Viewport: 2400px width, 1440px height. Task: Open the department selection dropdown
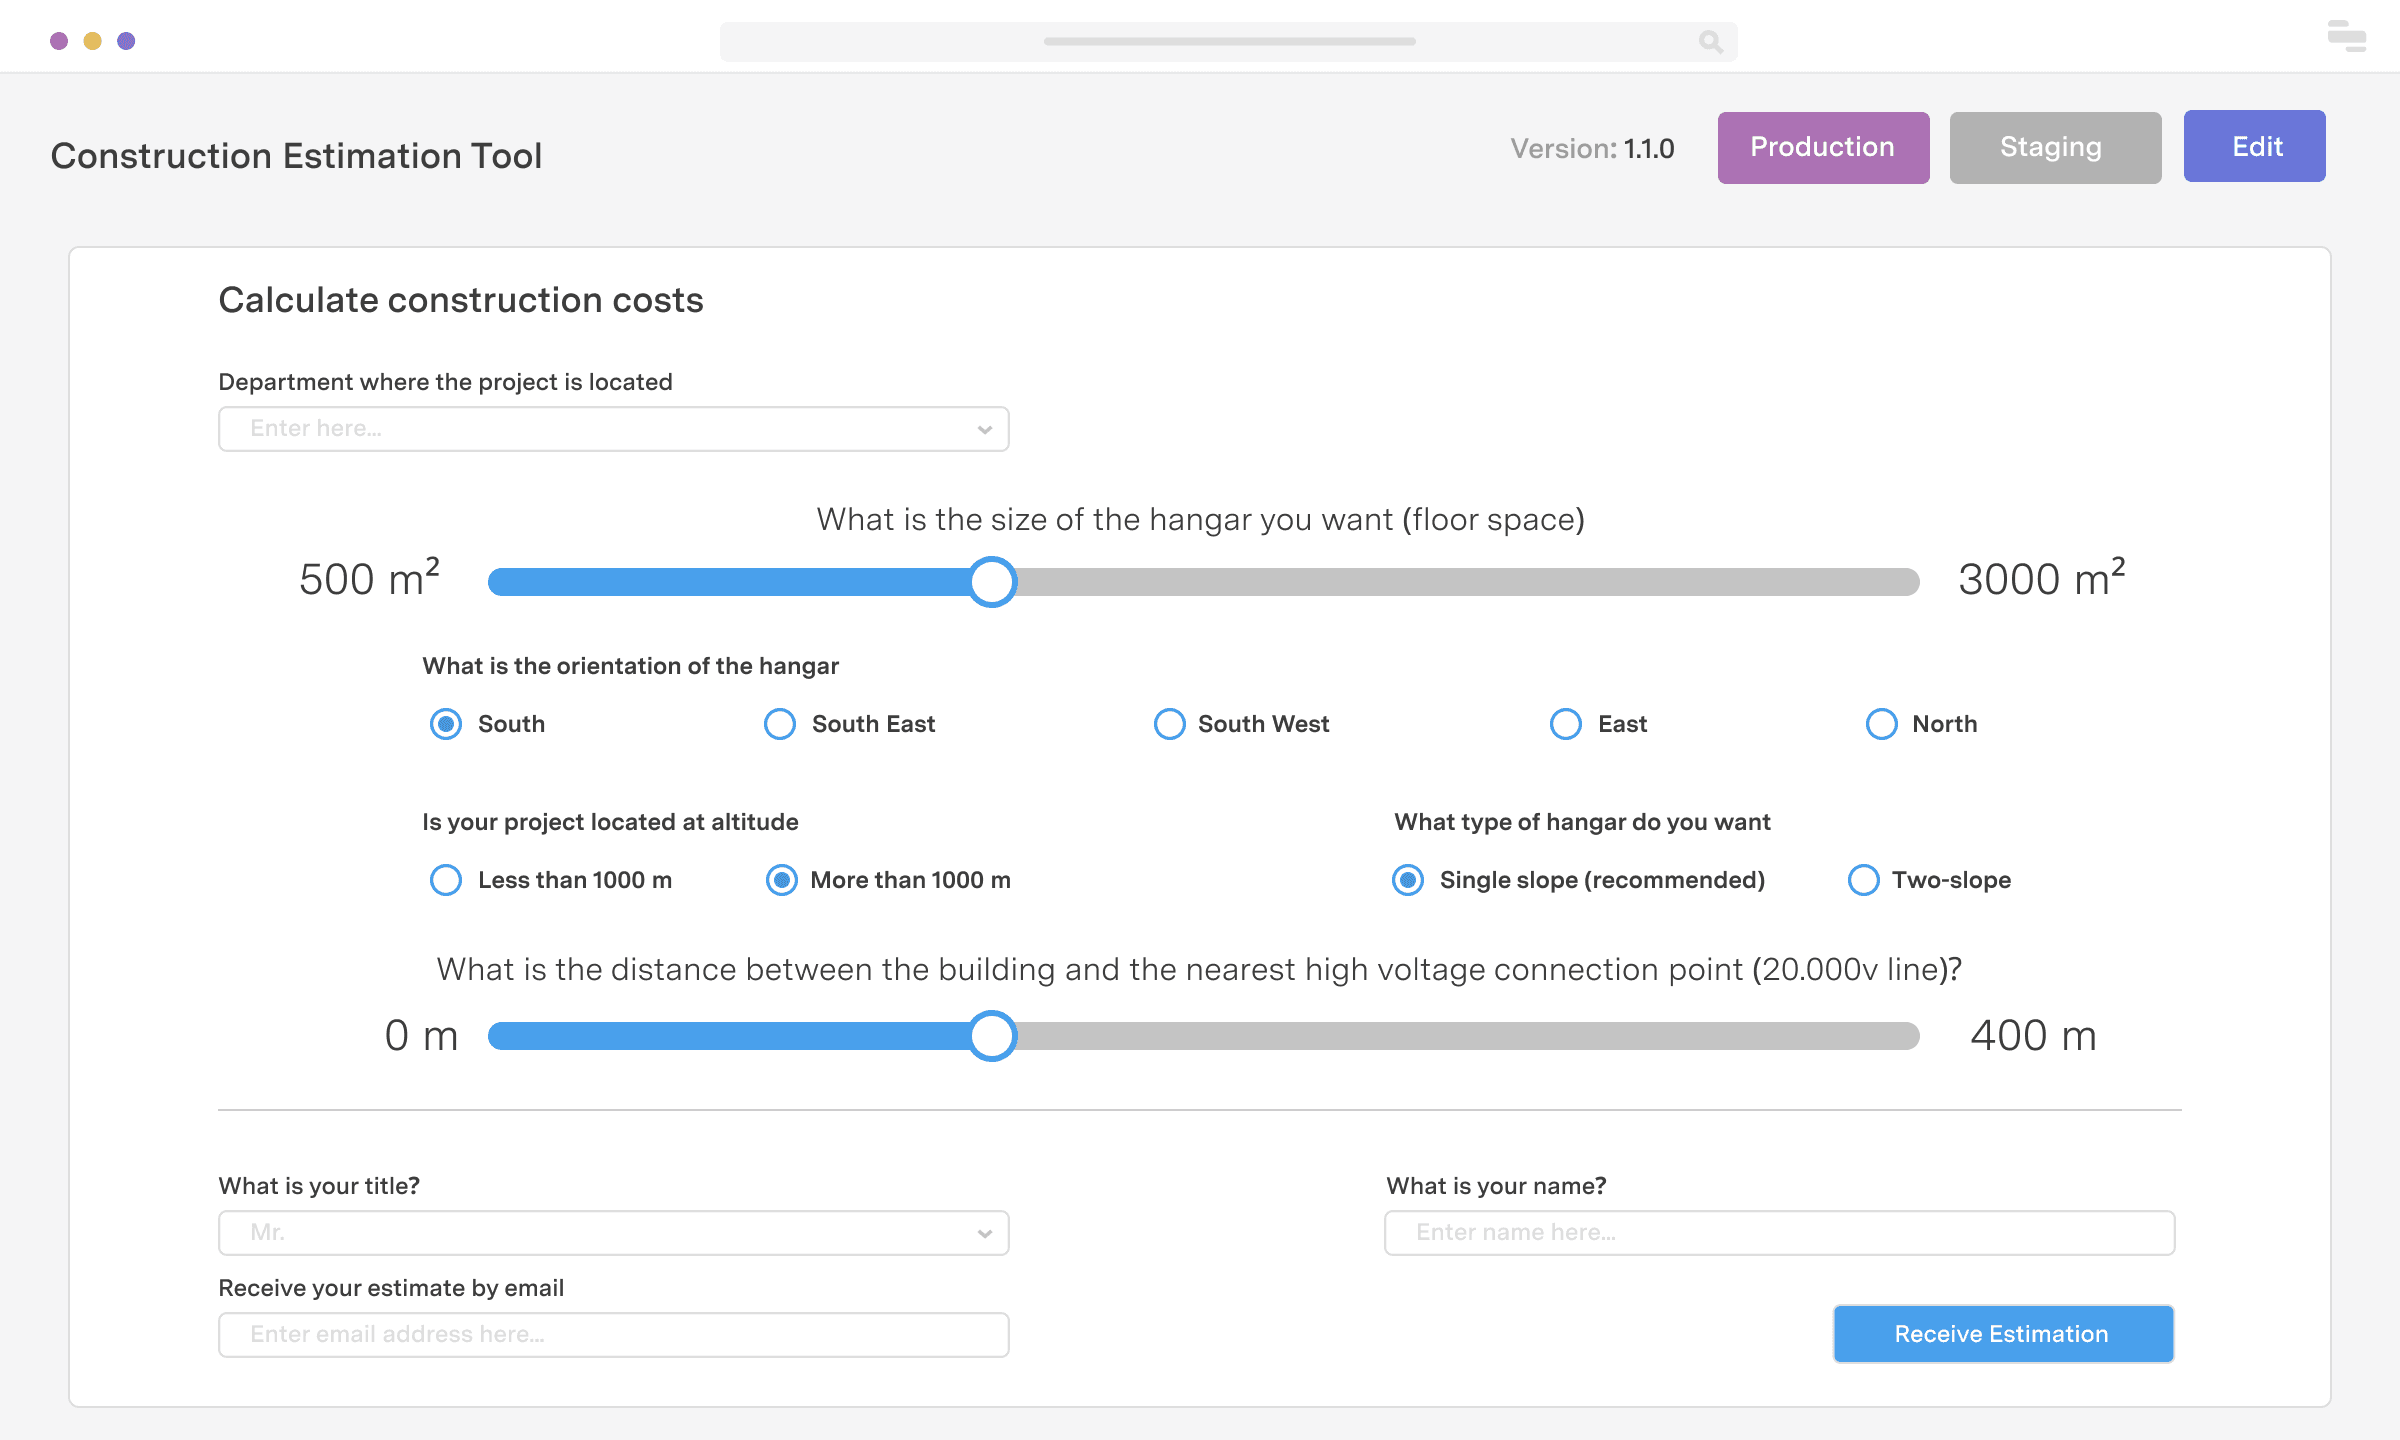pos(613,428)
